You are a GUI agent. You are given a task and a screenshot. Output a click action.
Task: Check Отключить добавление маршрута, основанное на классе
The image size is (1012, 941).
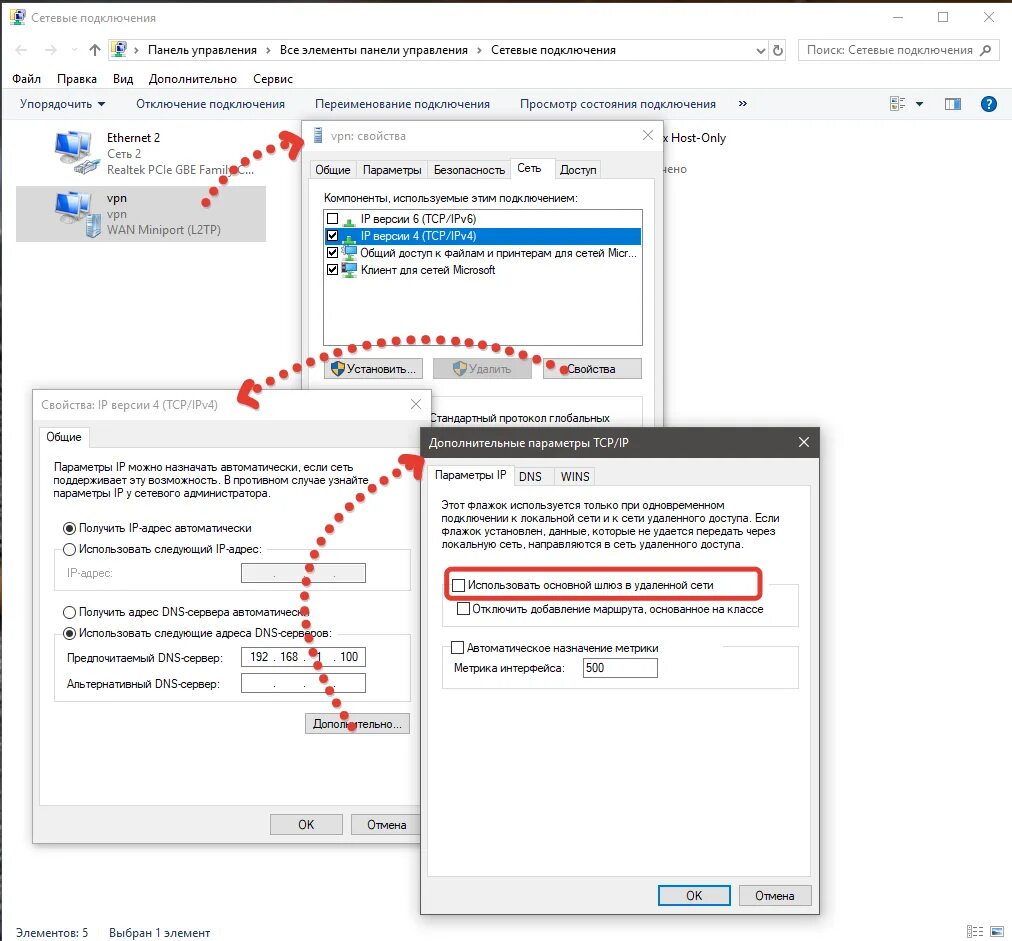point(463,609)
